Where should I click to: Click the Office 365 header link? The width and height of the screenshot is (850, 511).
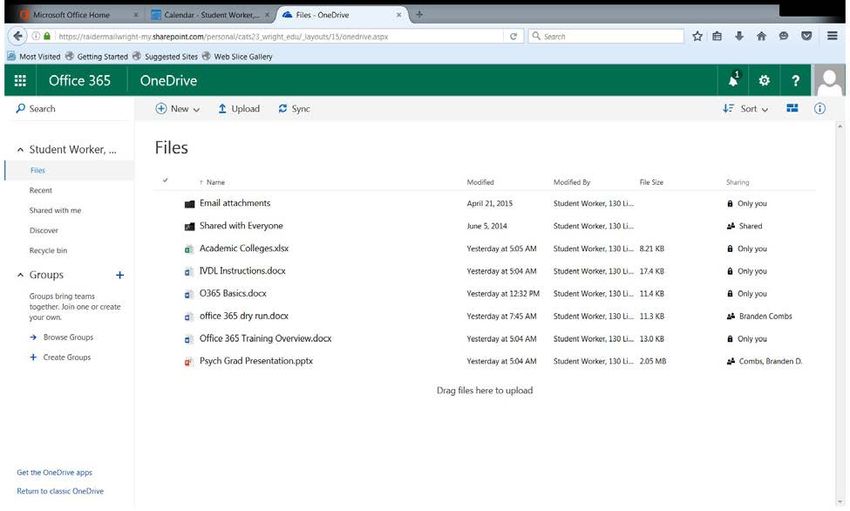pyautogui.click(x=80, y=81)
